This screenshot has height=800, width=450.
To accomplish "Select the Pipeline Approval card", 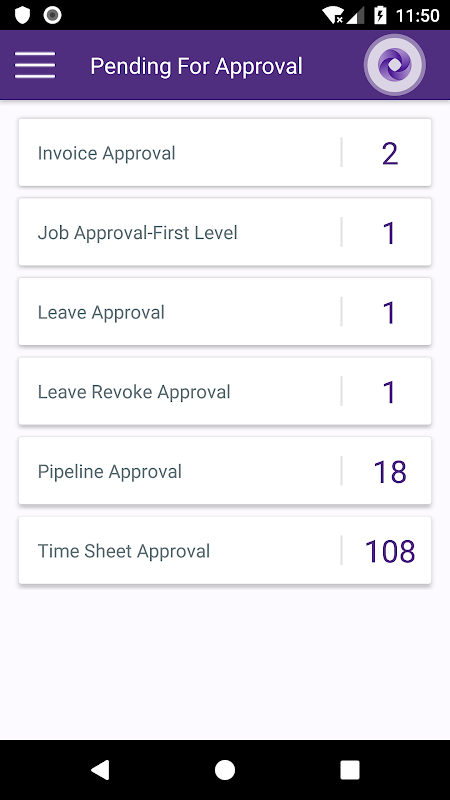I will 225,471.
